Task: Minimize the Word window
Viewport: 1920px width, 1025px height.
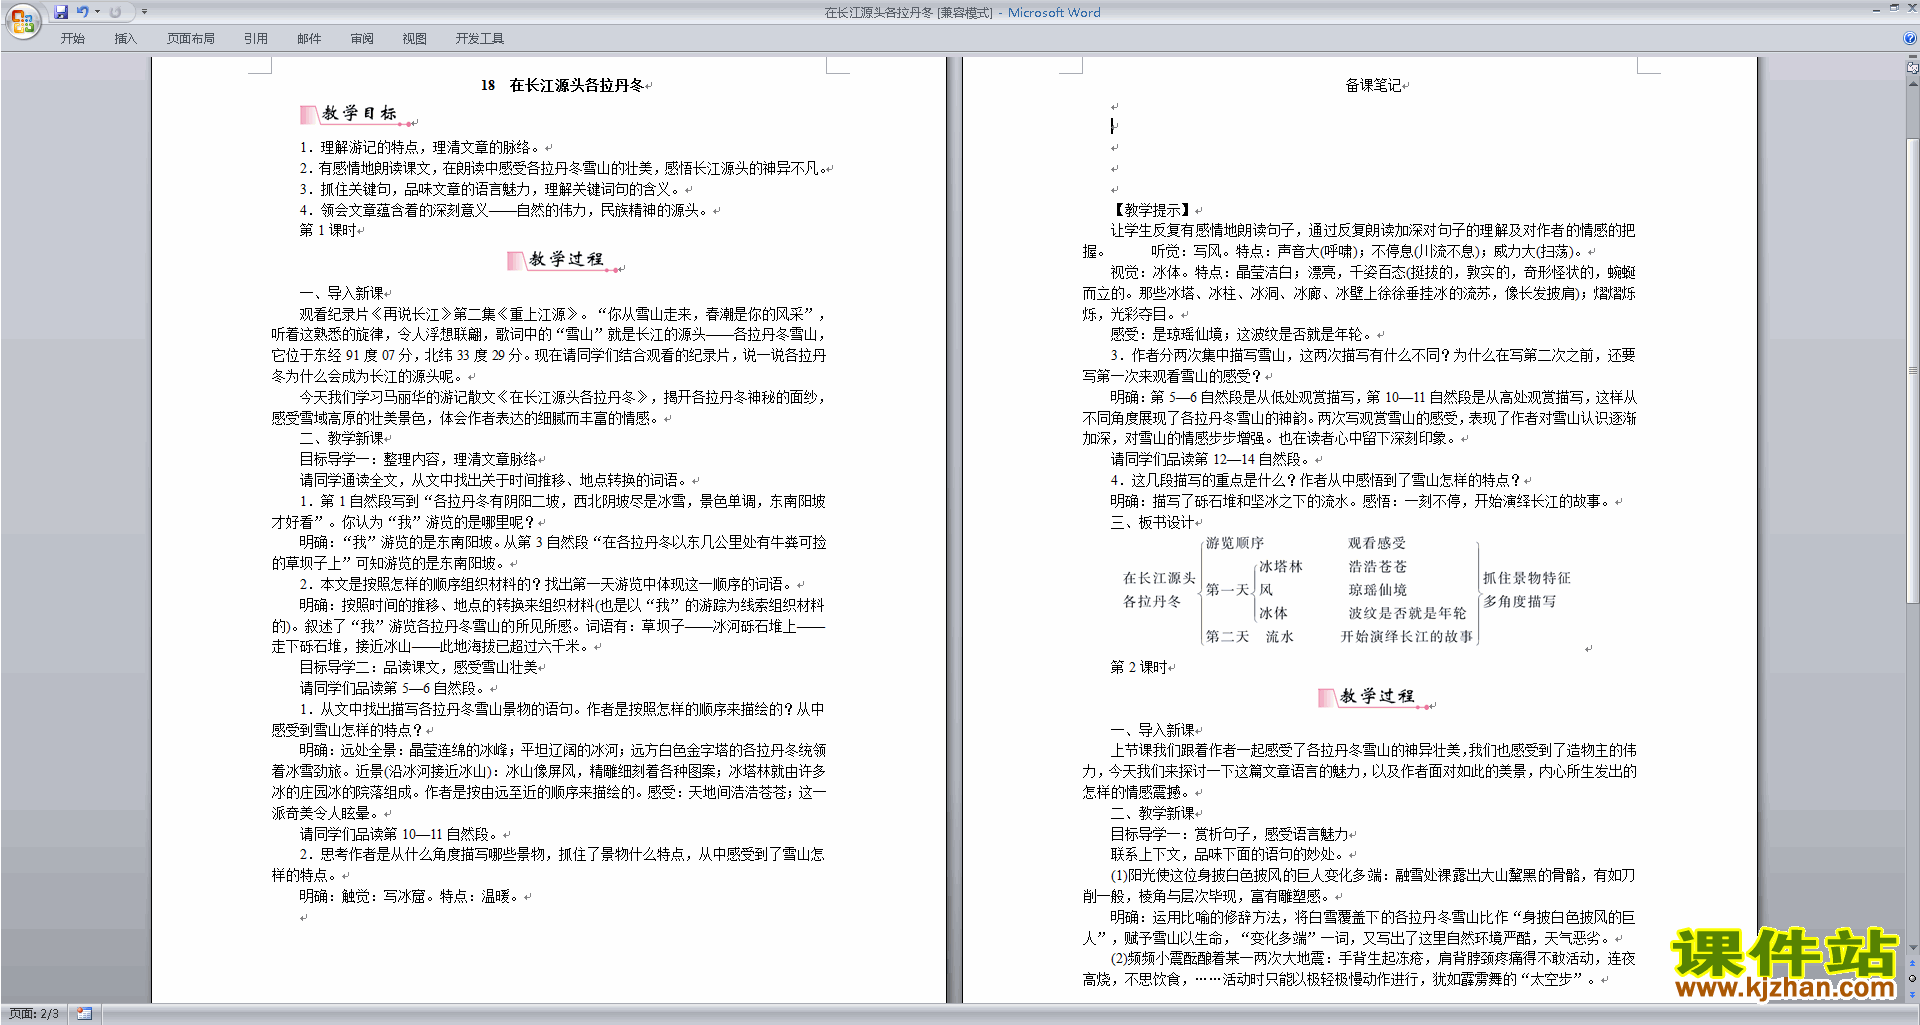Action: [x=1876, y=9]
